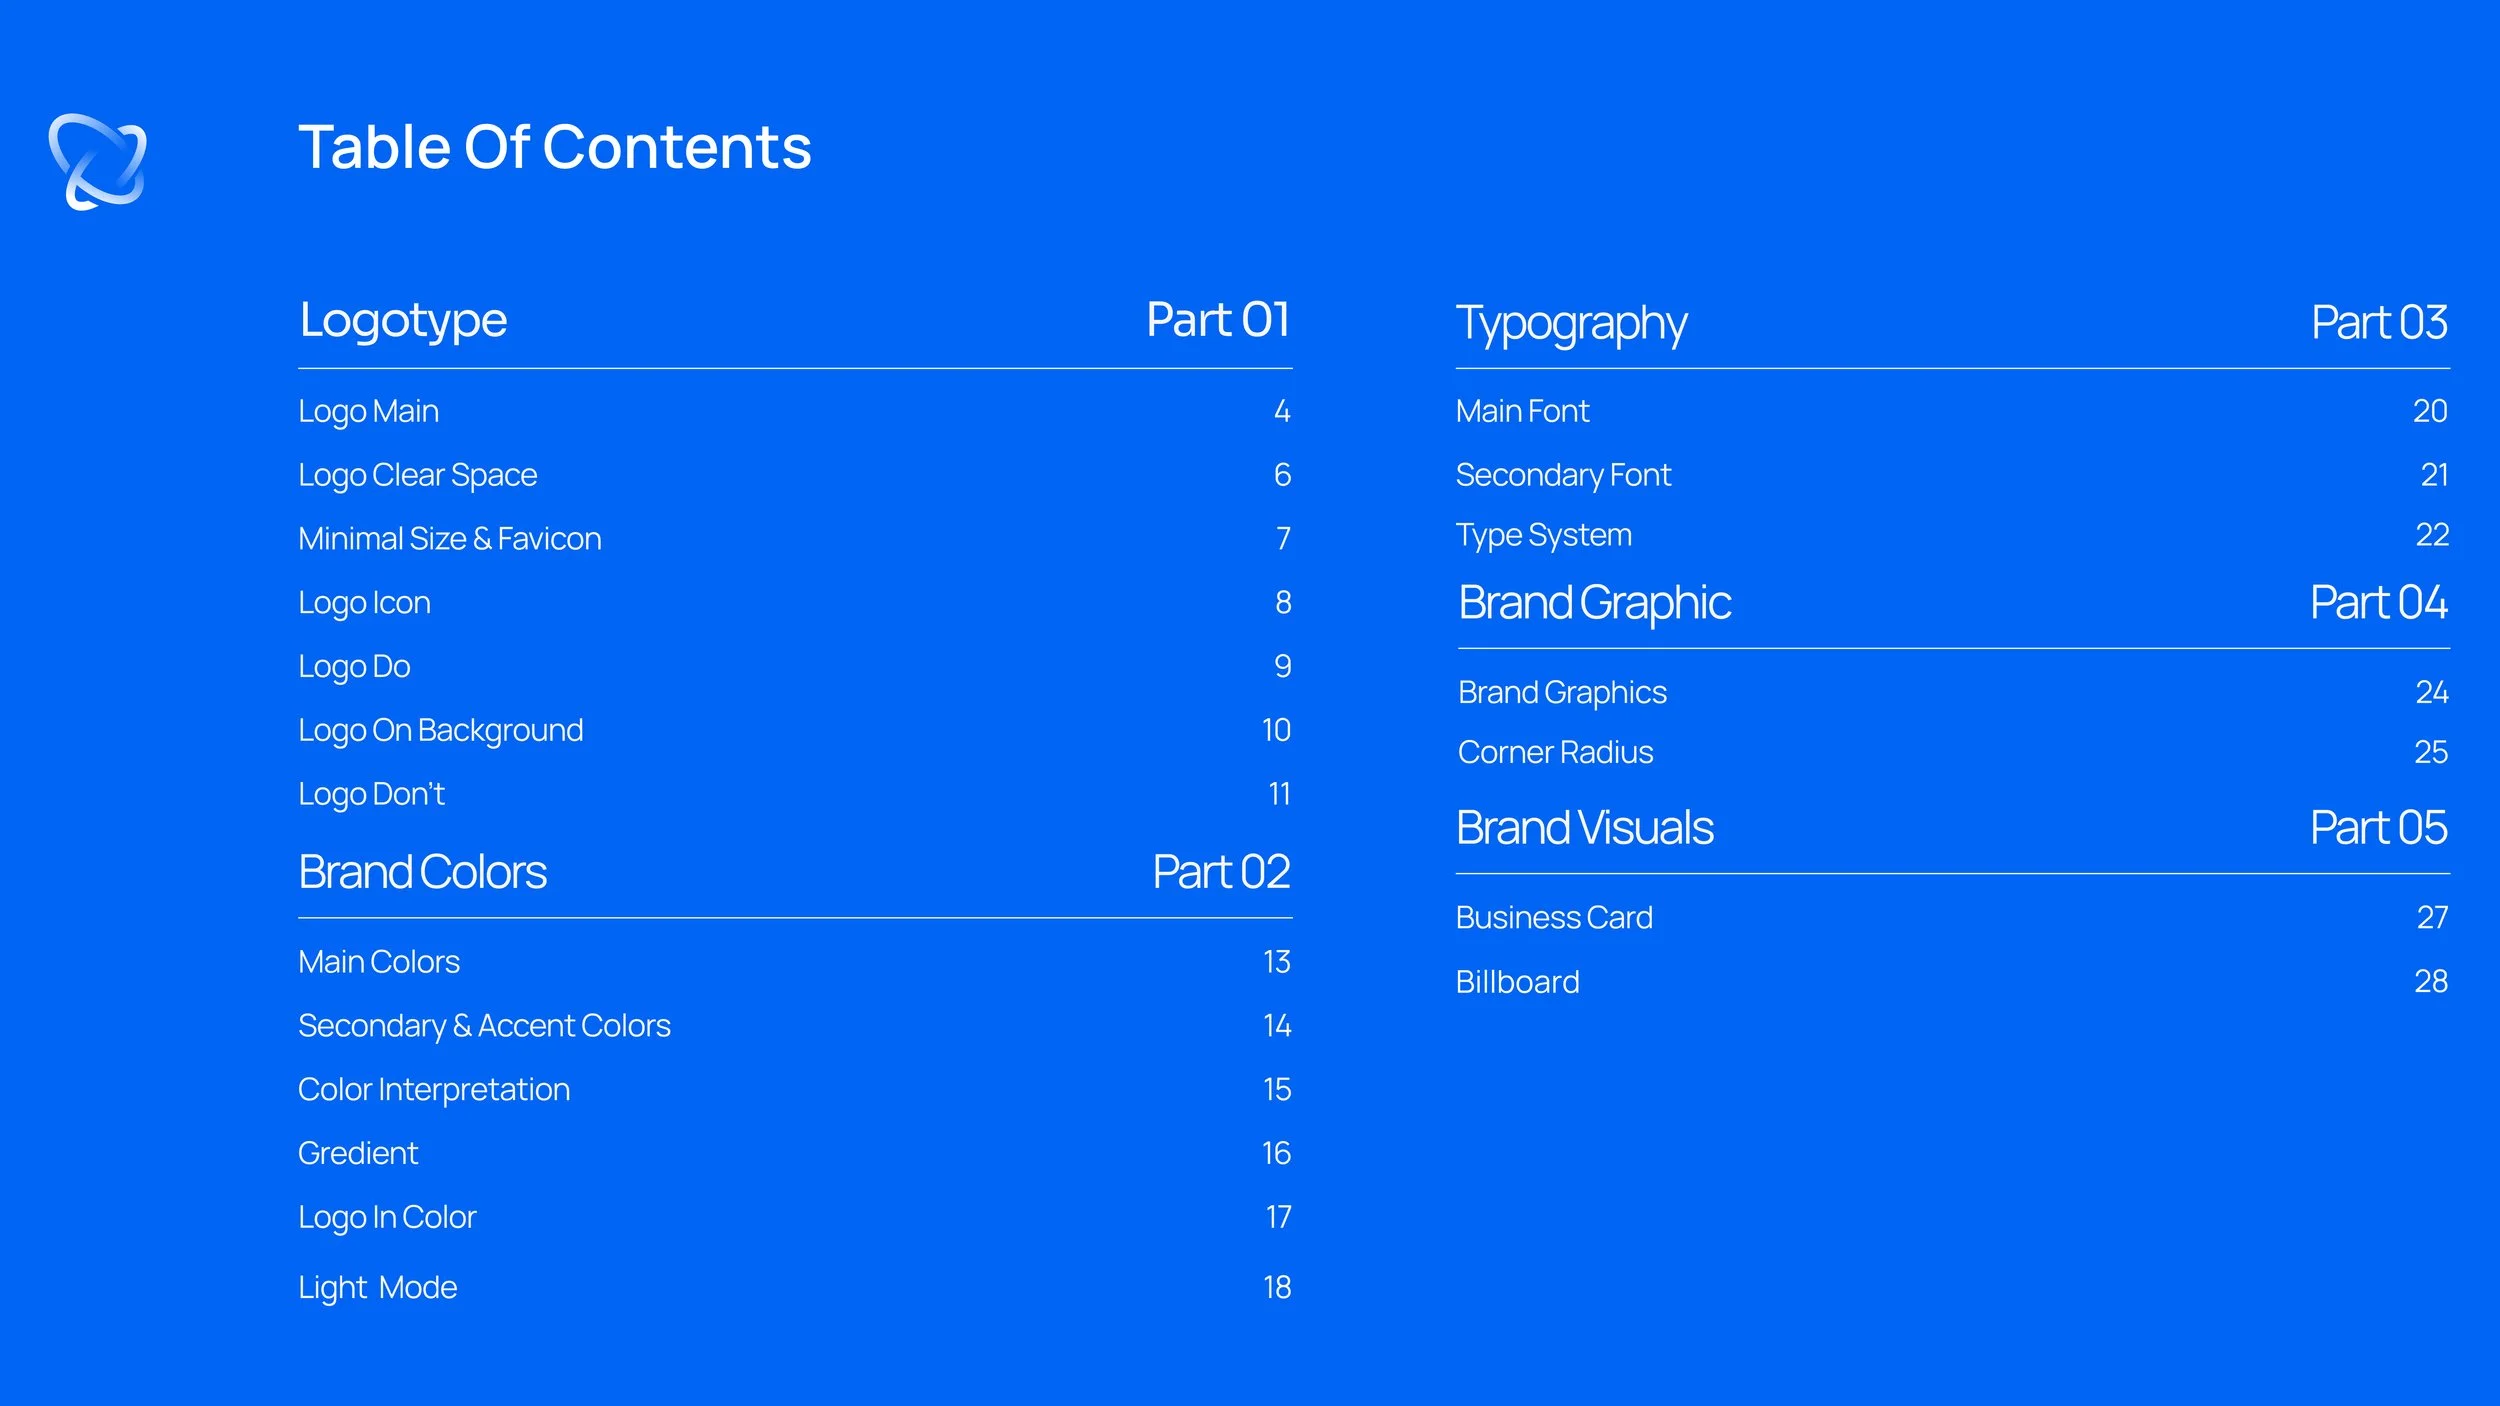Go to the Logo Clear Space entry
2500x1406 pixels.
click(x=417, y=475)
